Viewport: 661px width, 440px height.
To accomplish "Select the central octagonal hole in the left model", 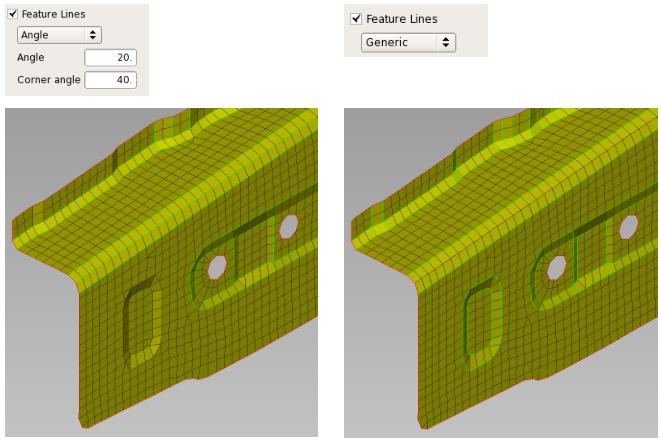I will 217,267.
